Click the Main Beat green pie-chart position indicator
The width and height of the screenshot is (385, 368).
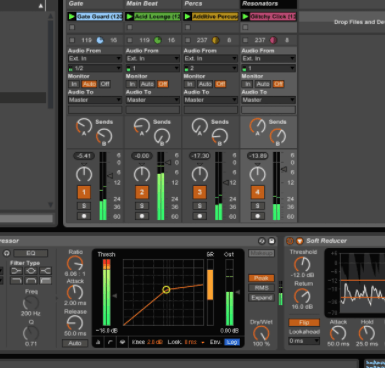pyautogui.click(x=158, y=40)
